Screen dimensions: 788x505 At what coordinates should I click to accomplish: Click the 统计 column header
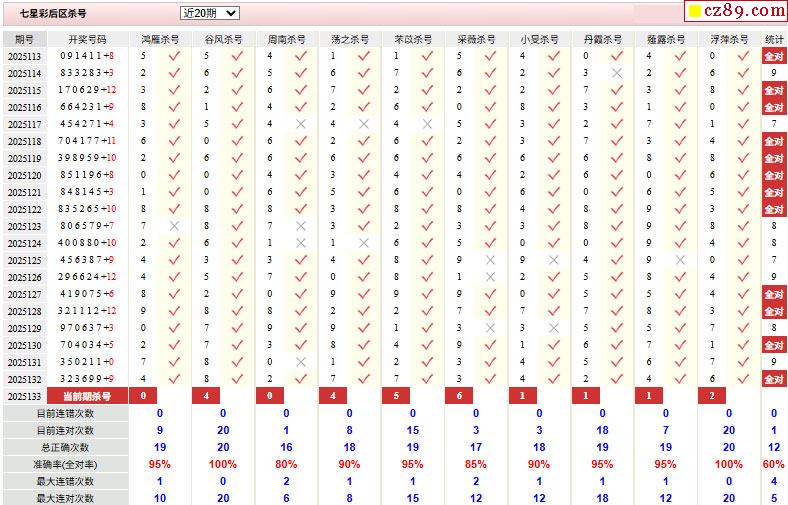774,39
